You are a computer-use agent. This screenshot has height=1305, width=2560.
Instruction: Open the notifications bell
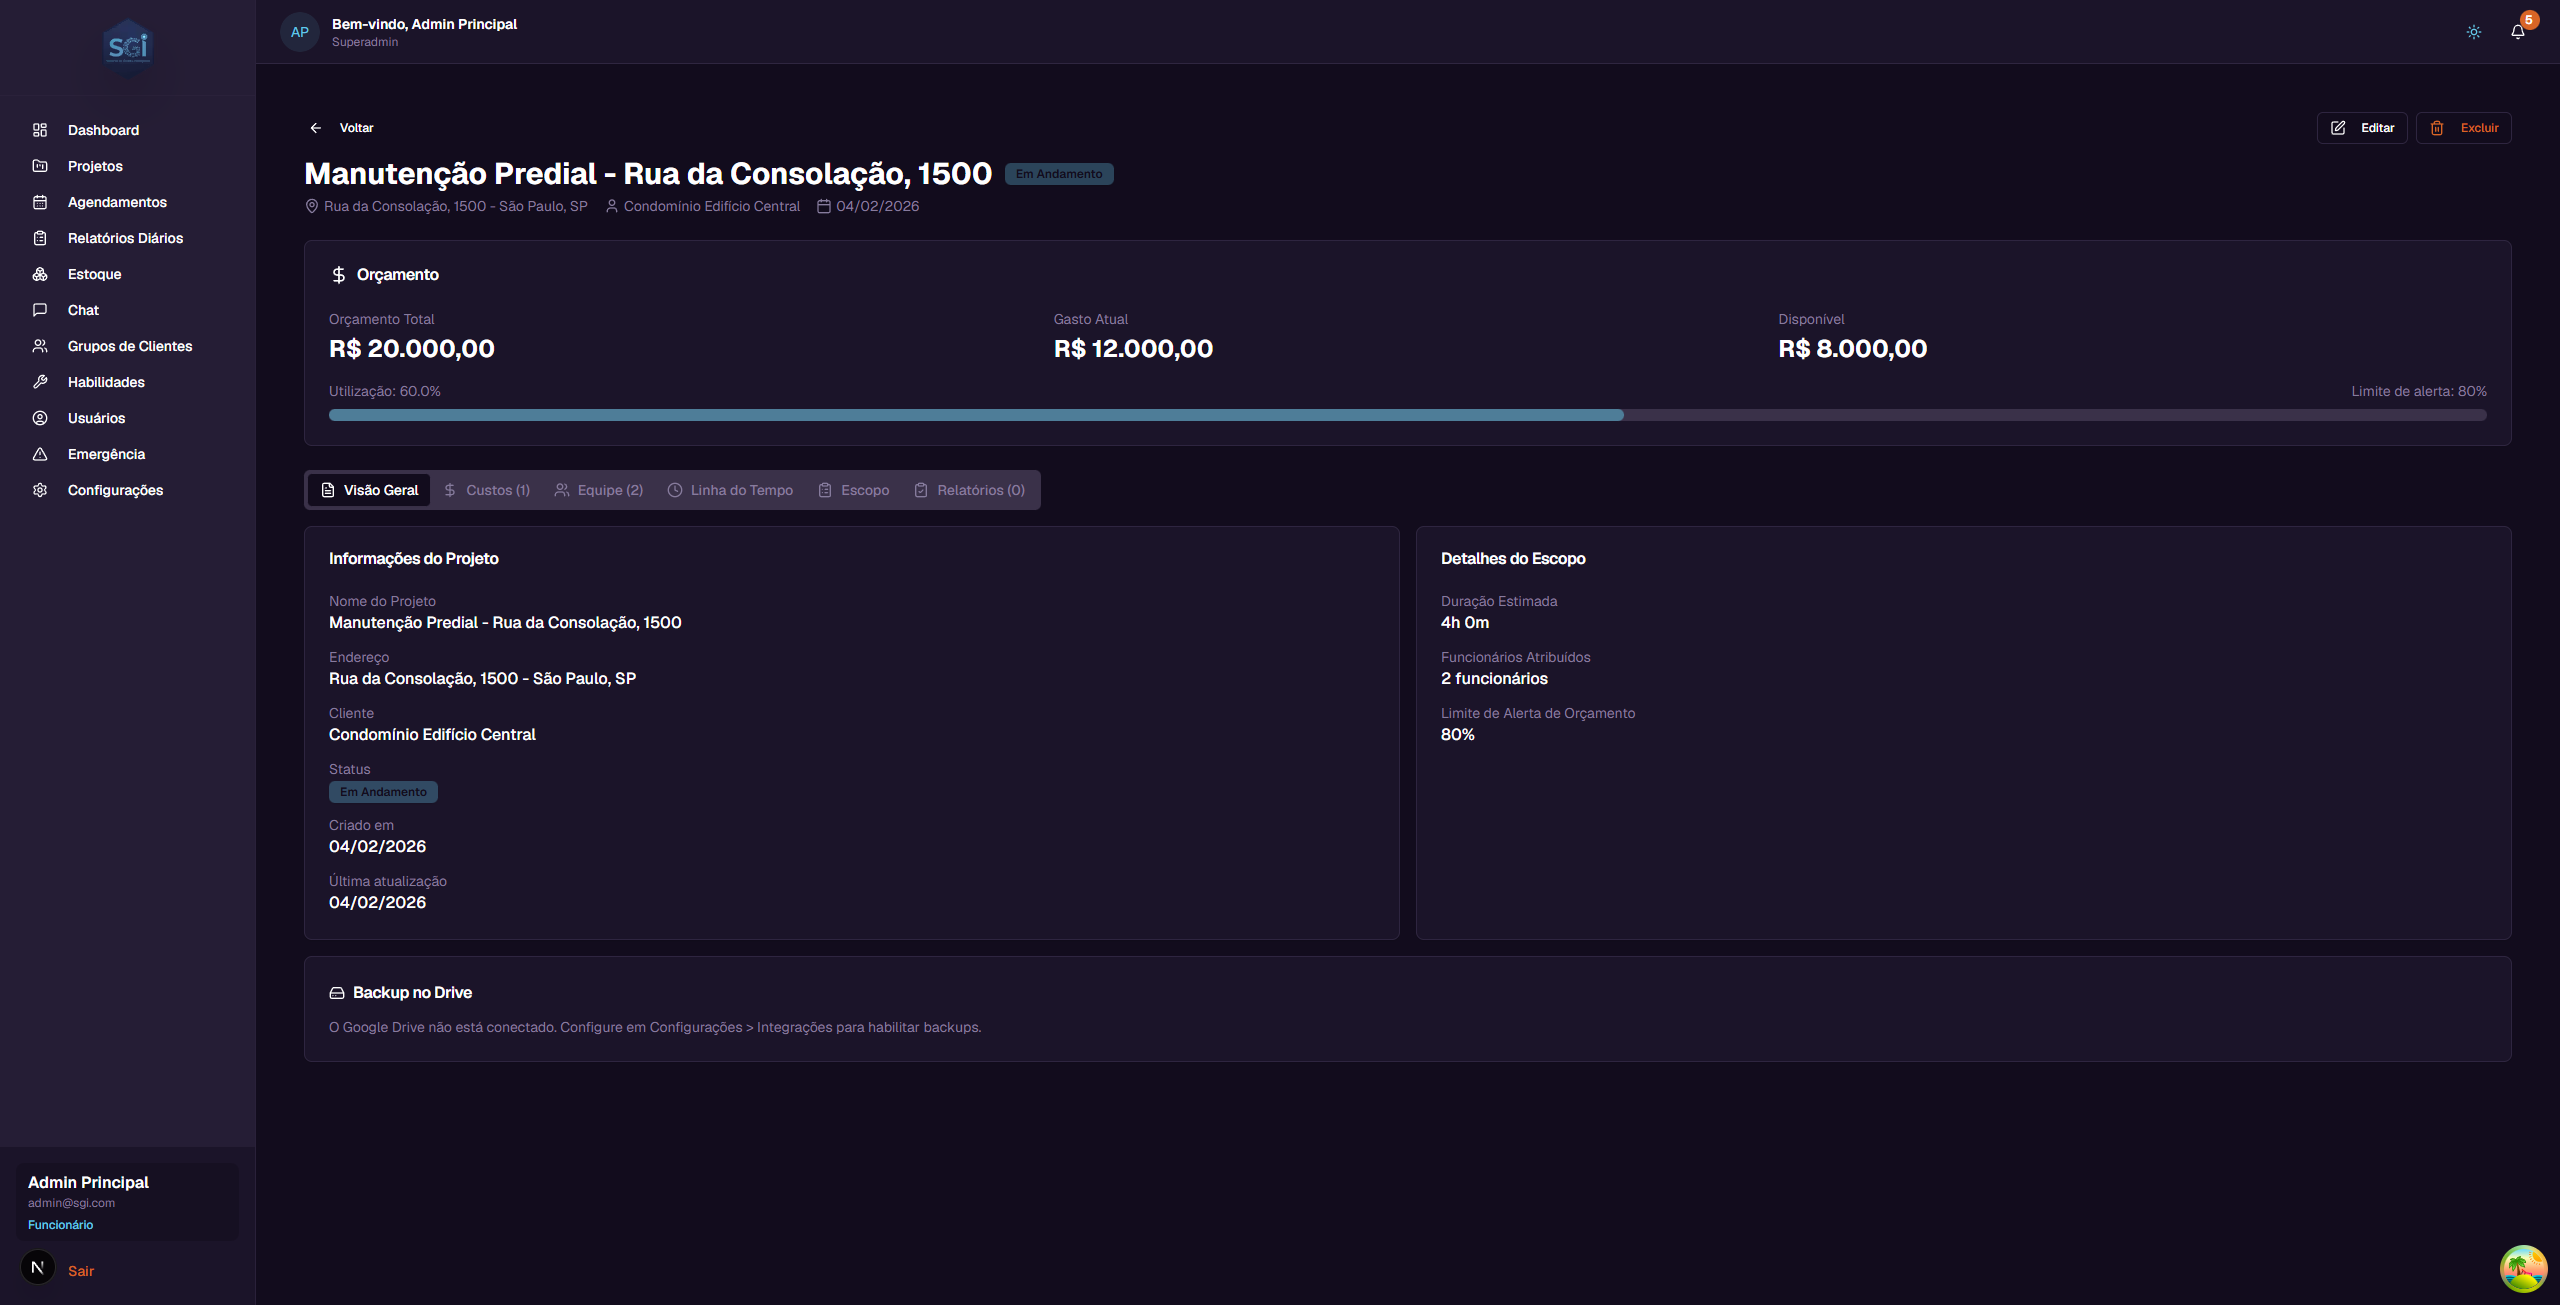click(2517, 31)
